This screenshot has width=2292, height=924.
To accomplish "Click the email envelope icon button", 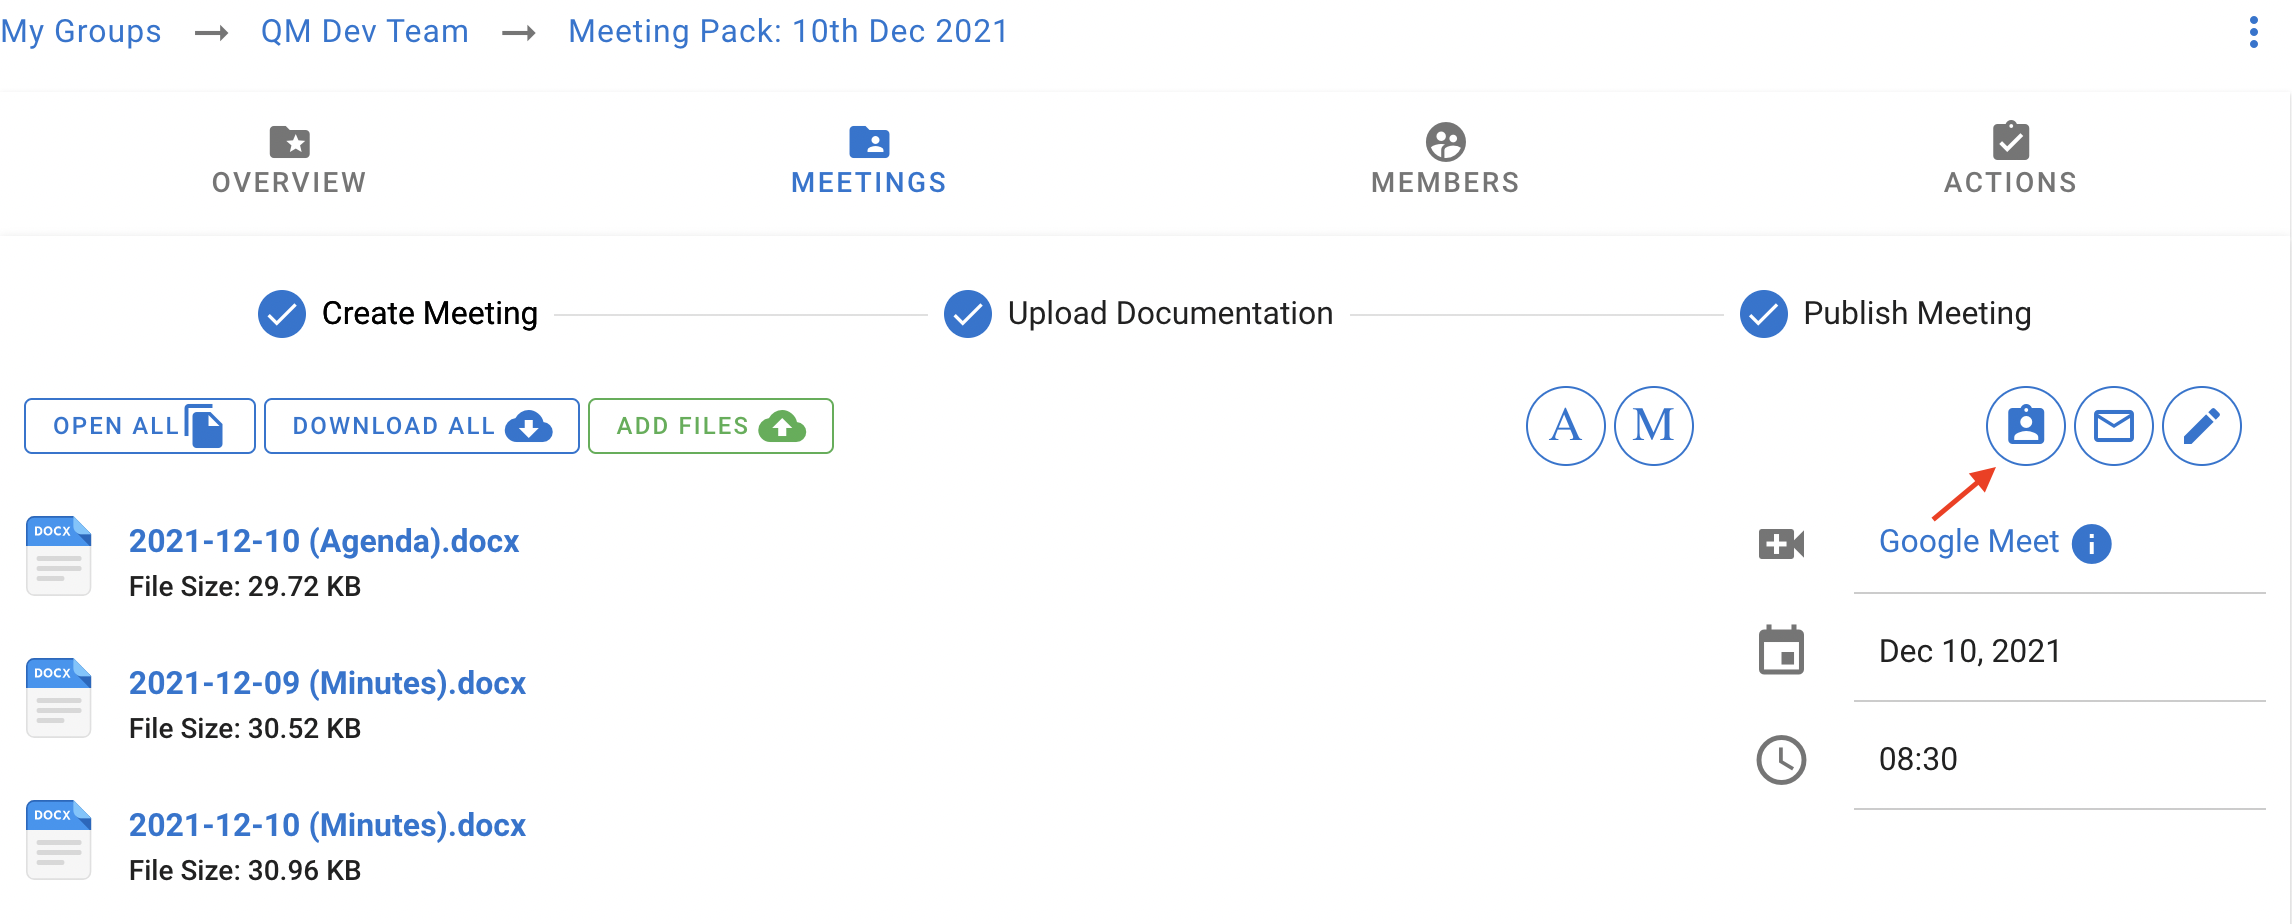I will [x=2113, y=426].
